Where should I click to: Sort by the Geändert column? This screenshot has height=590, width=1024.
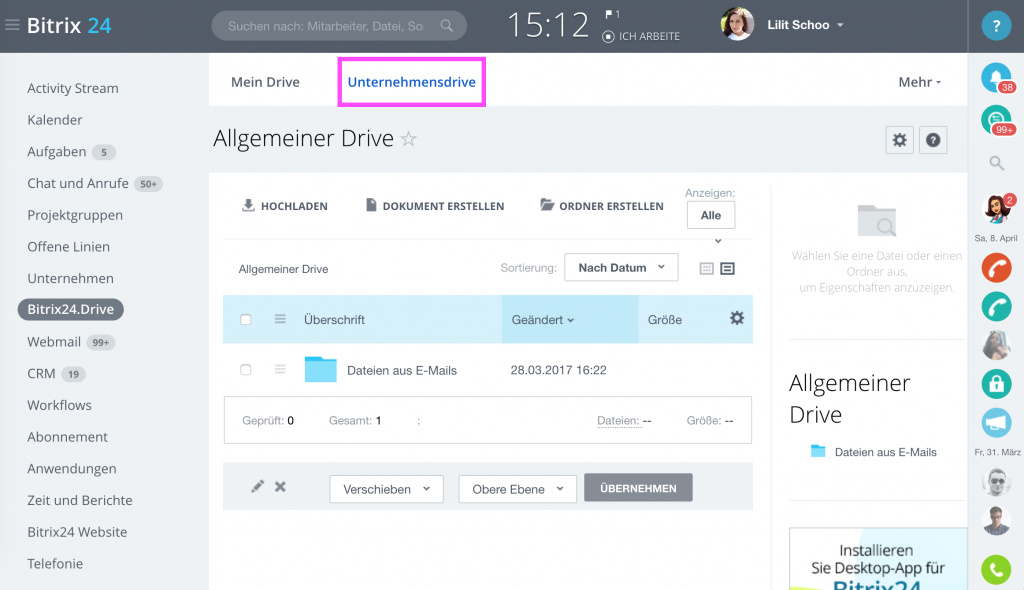543,320
